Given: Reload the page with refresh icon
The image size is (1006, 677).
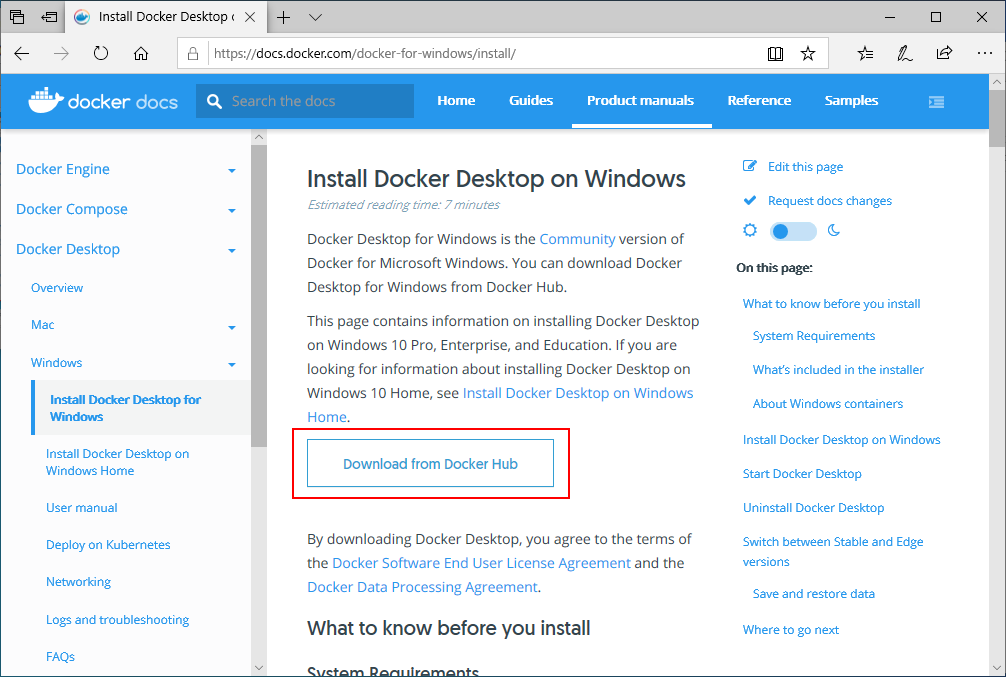Looking at the screenshot, I should pyautogui.click(x=101, y=53).
